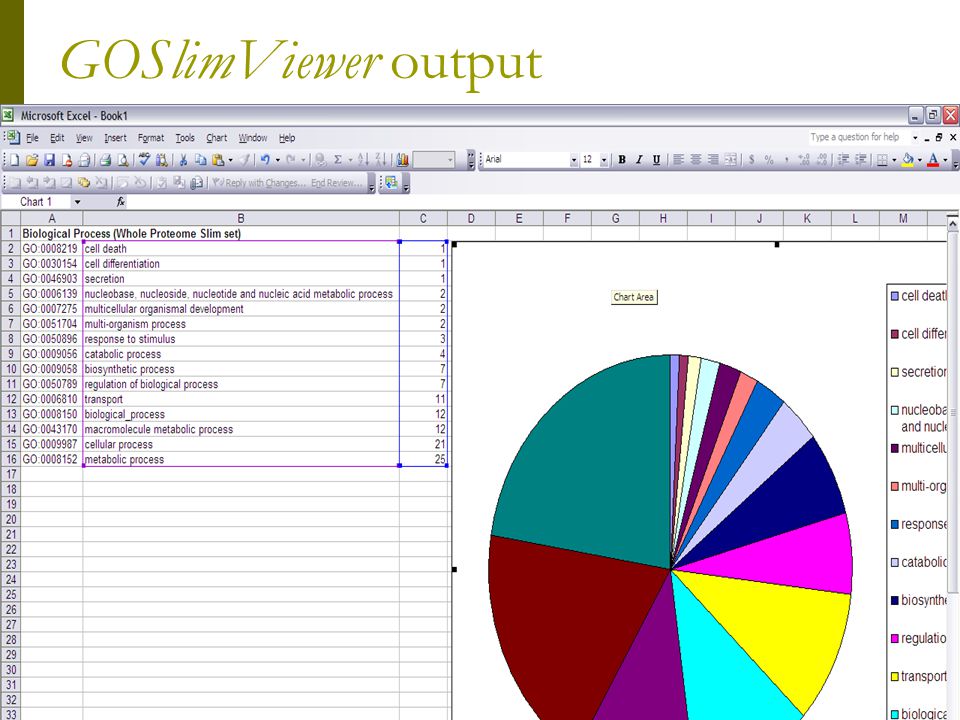Open the Undo history dropdown arrow

(277, 160)
